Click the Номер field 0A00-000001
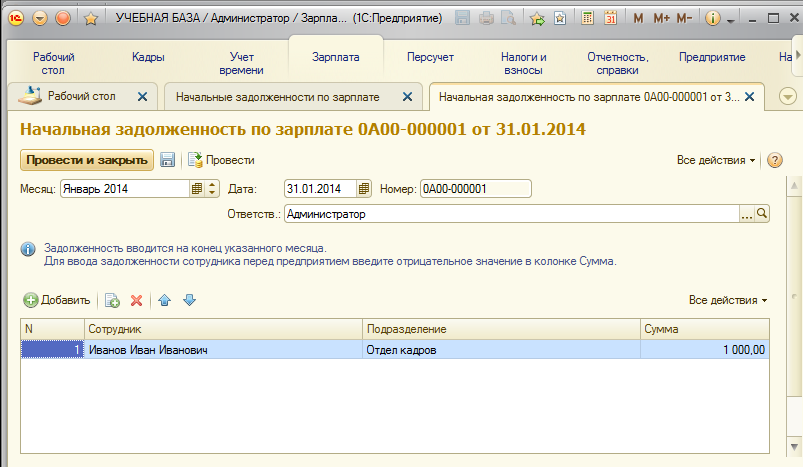This screenshot has width=803, height=467. point(476,188)
